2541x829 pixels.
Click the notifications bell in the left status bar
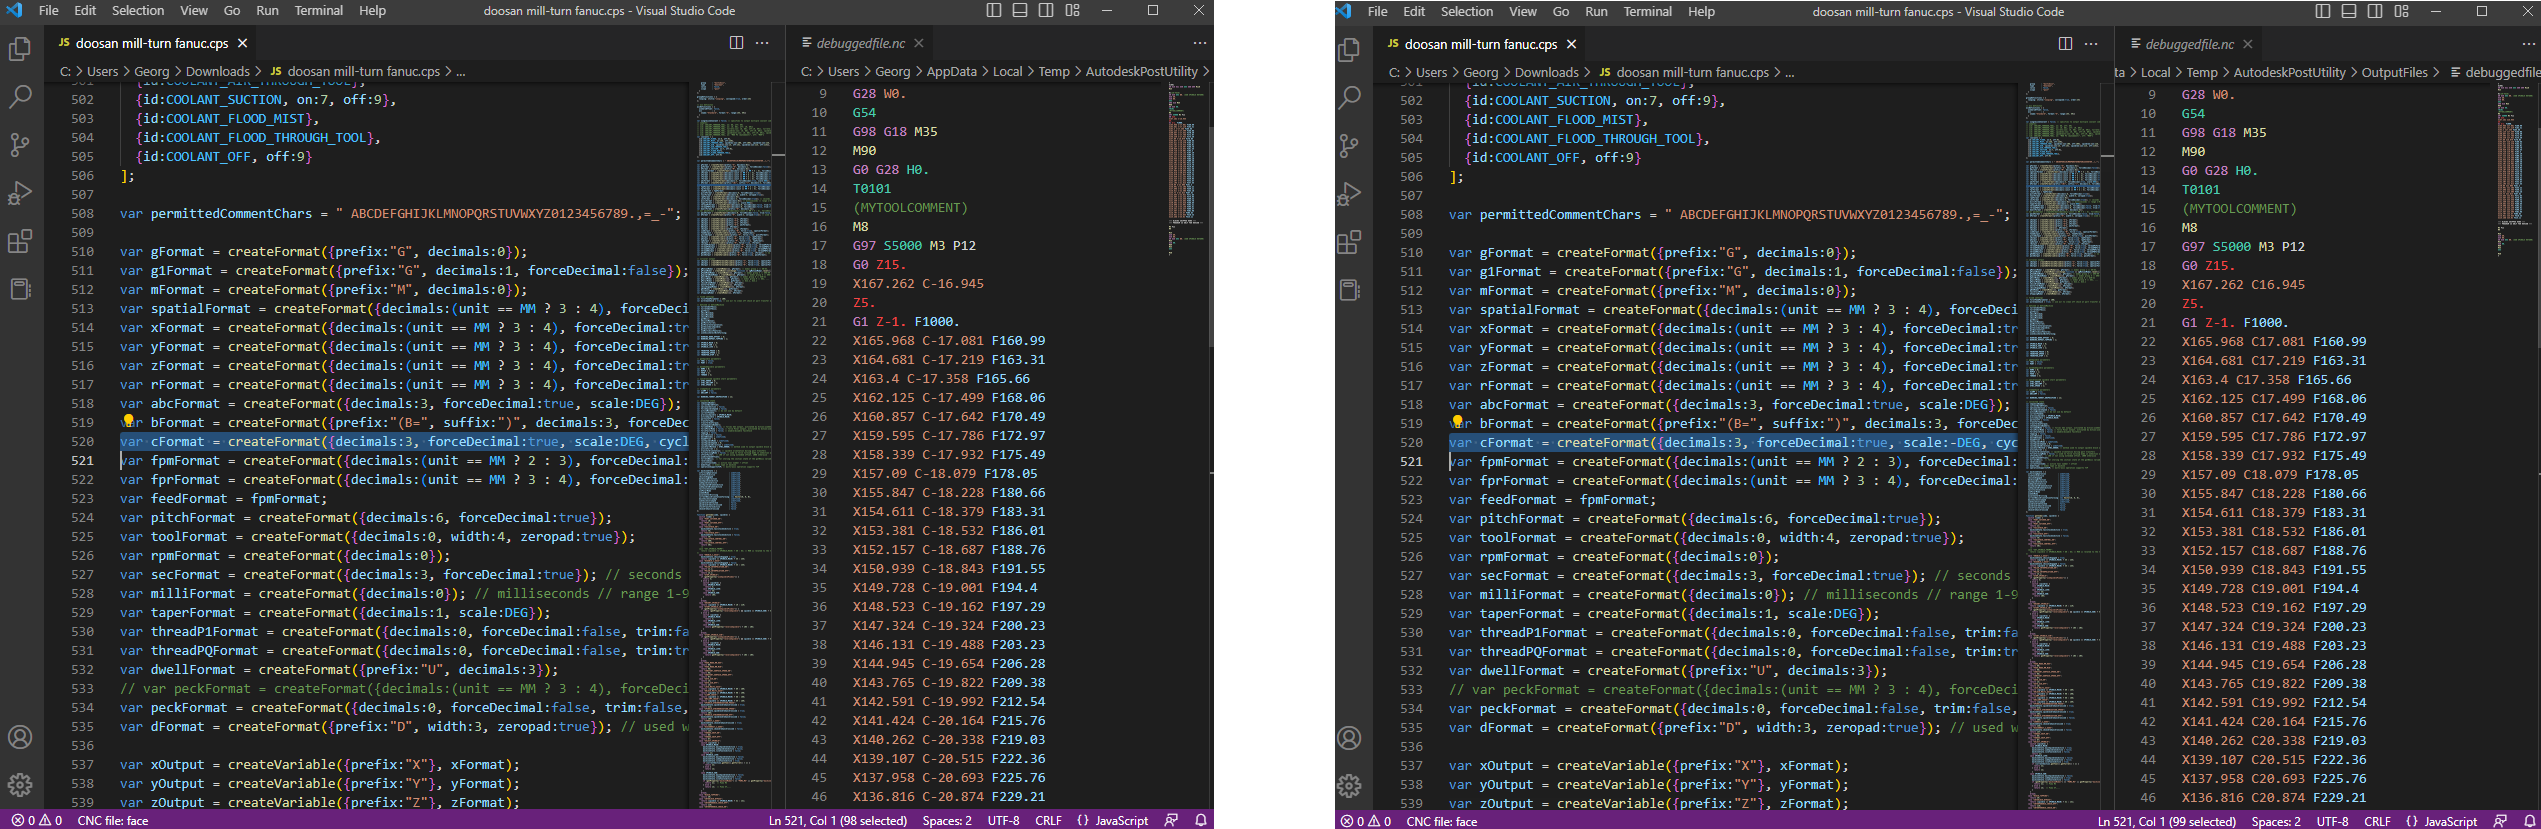pos(1201,820)
